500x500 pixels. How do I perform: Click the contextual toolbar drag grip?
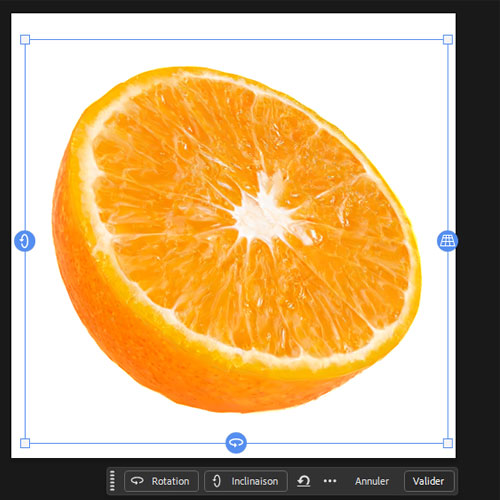(112, 481)
